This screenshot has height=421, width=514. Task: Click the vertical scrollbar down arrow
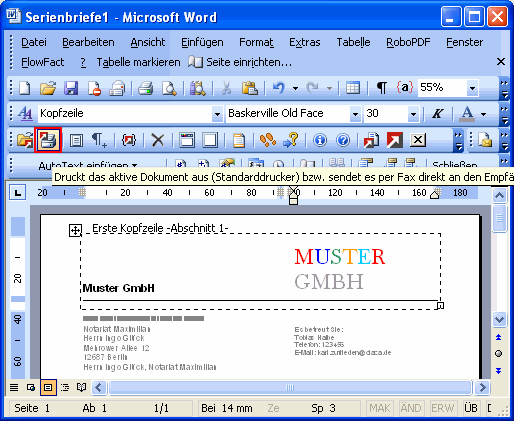click(499, 320)
